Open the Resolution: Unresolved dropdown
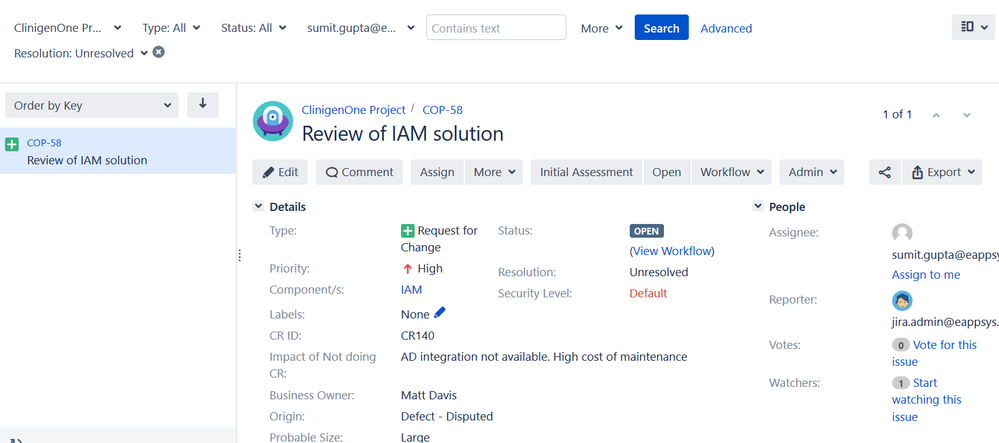999x443 pixels. (x=80, y=54)
